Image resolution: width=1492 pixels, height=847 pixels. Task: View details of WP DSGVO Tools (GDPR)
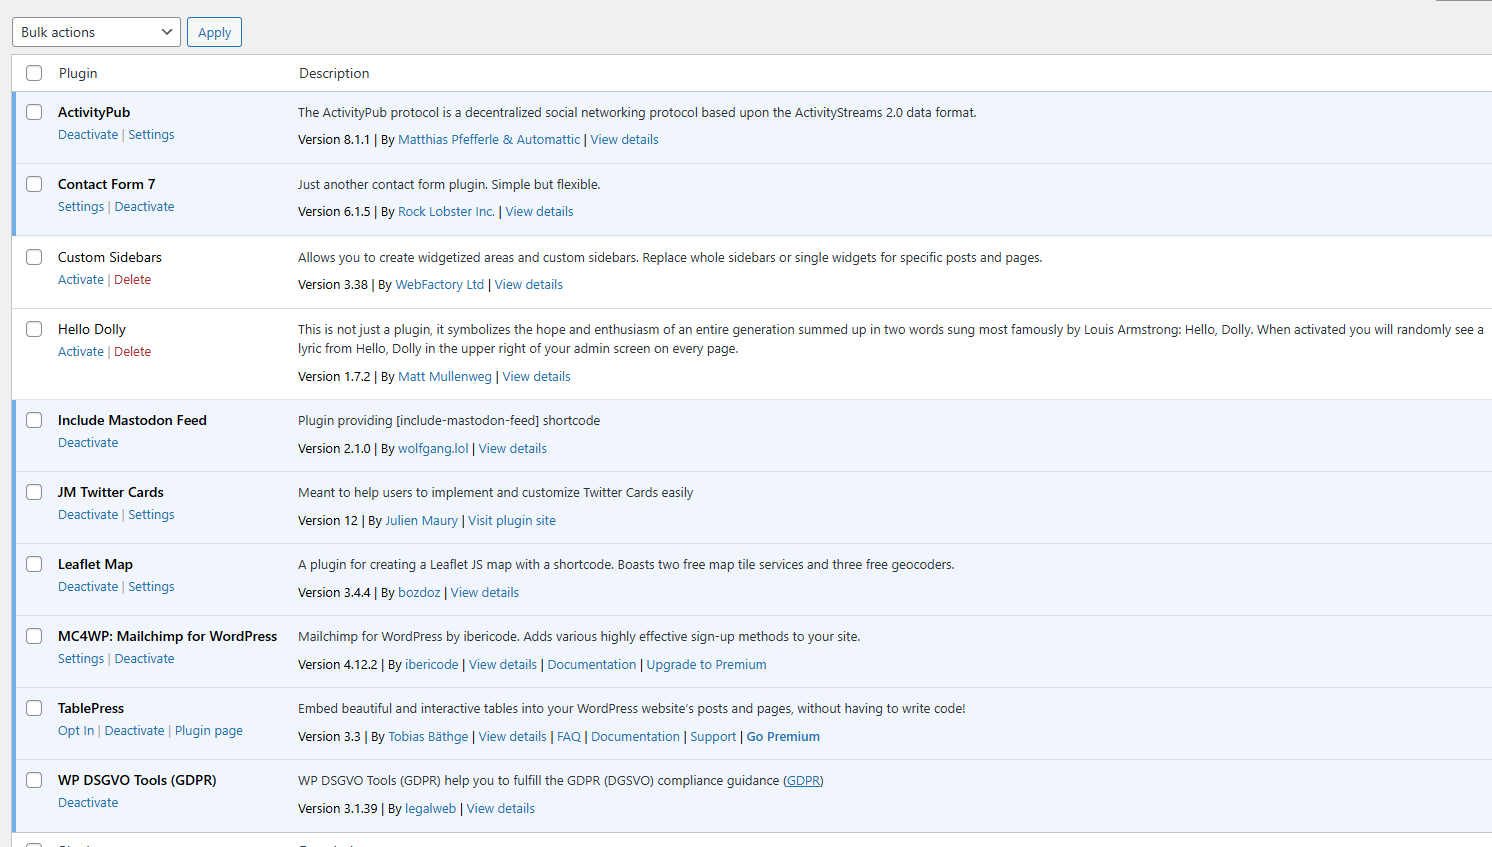coord(500,809)
